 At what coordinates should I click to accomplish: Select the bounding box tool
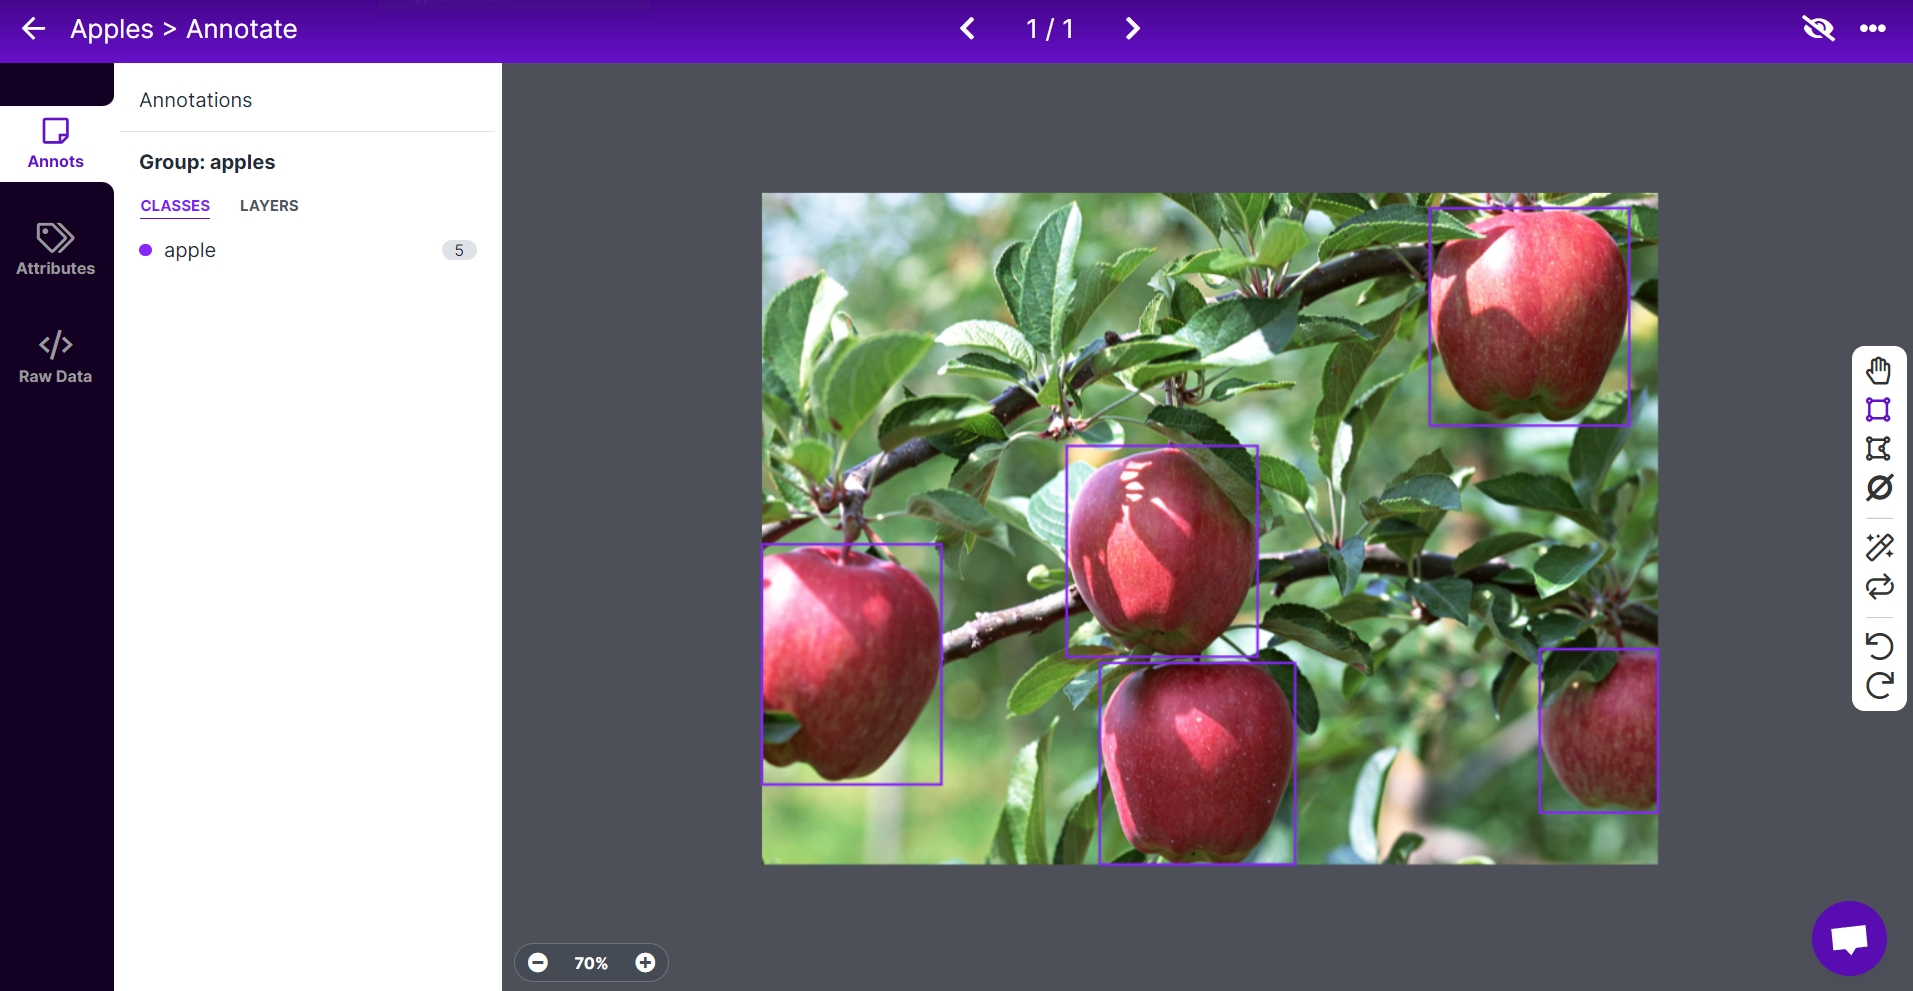tap(1879, 410)
